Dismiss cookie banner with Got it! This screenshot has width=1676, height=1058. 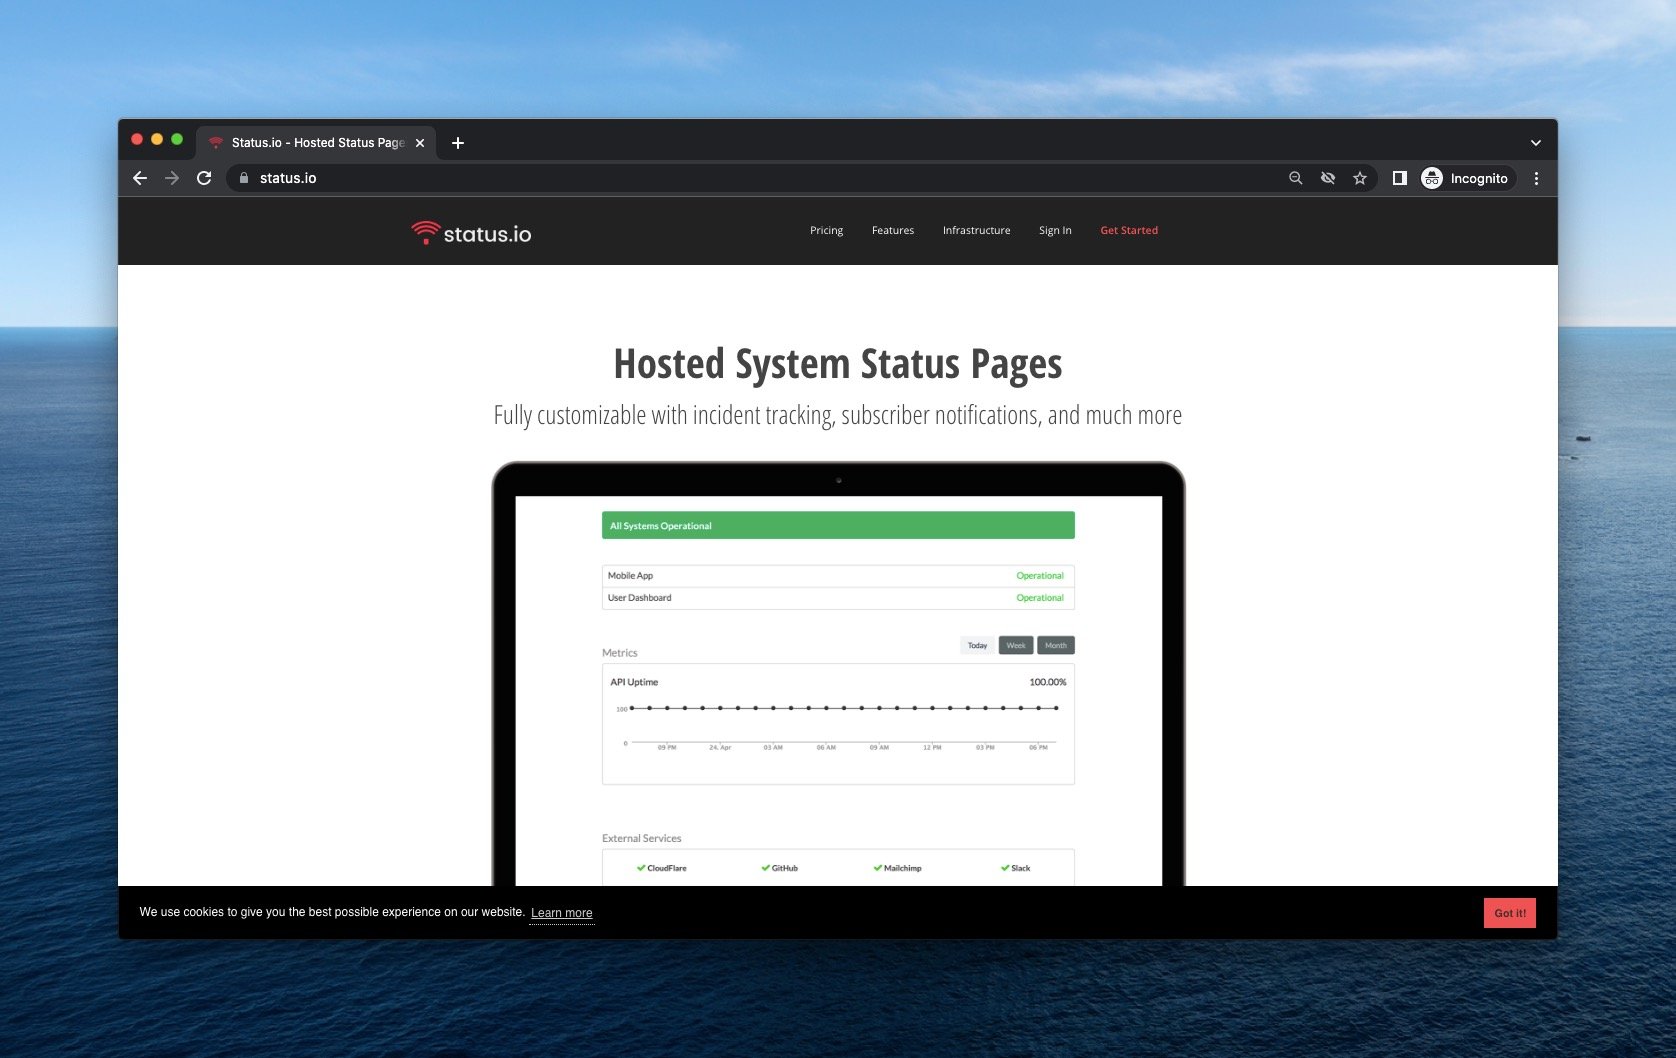point(1509,913)
